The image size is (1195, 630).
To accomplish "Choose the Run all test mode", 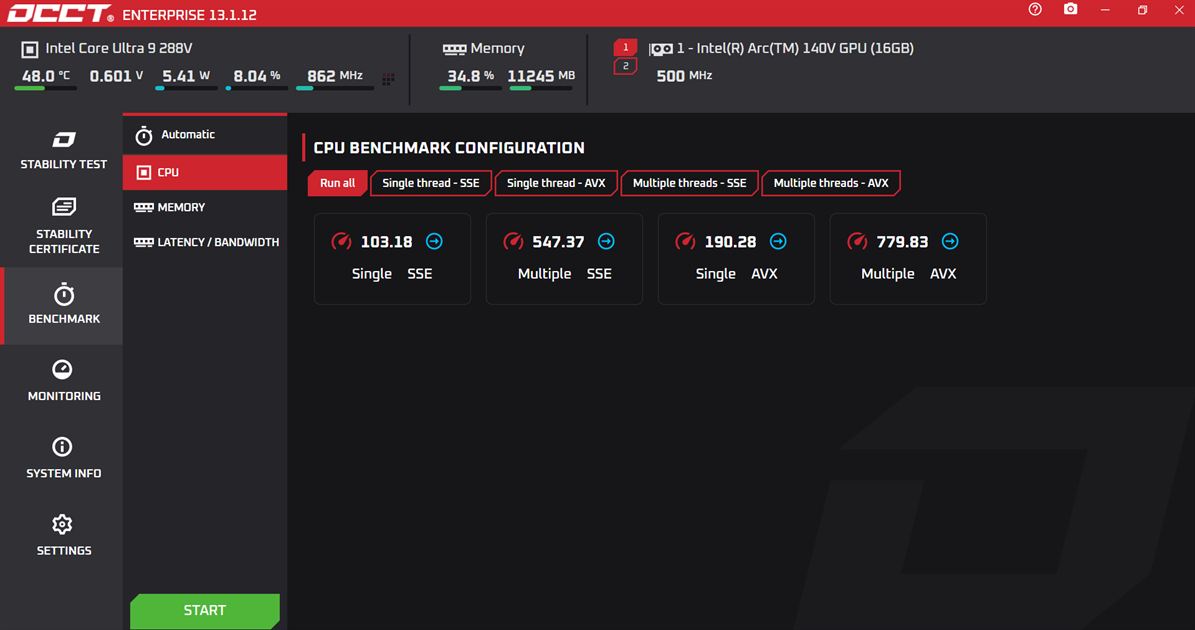I will pyautogui.click(x=338, y=183).
